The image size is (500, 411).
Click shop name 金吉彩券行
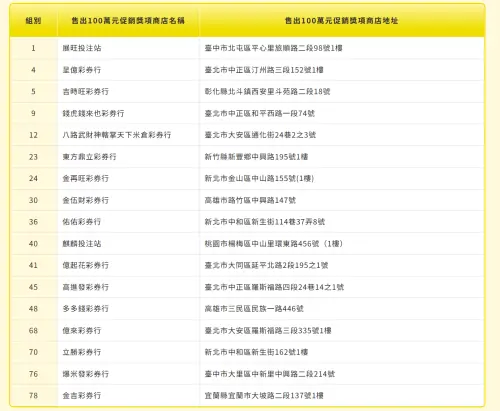82,396
